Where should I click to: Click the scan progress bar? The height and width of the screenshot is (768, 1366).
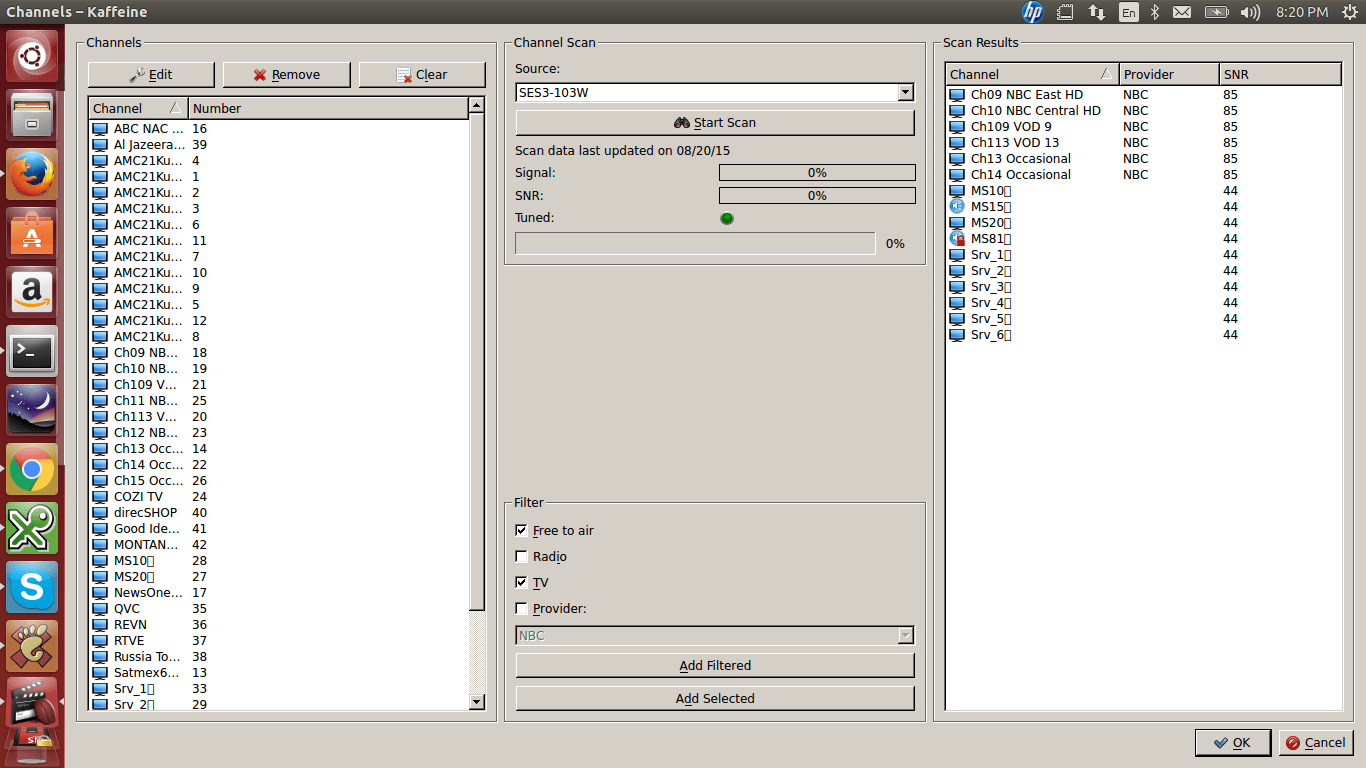tap(695, 243)
